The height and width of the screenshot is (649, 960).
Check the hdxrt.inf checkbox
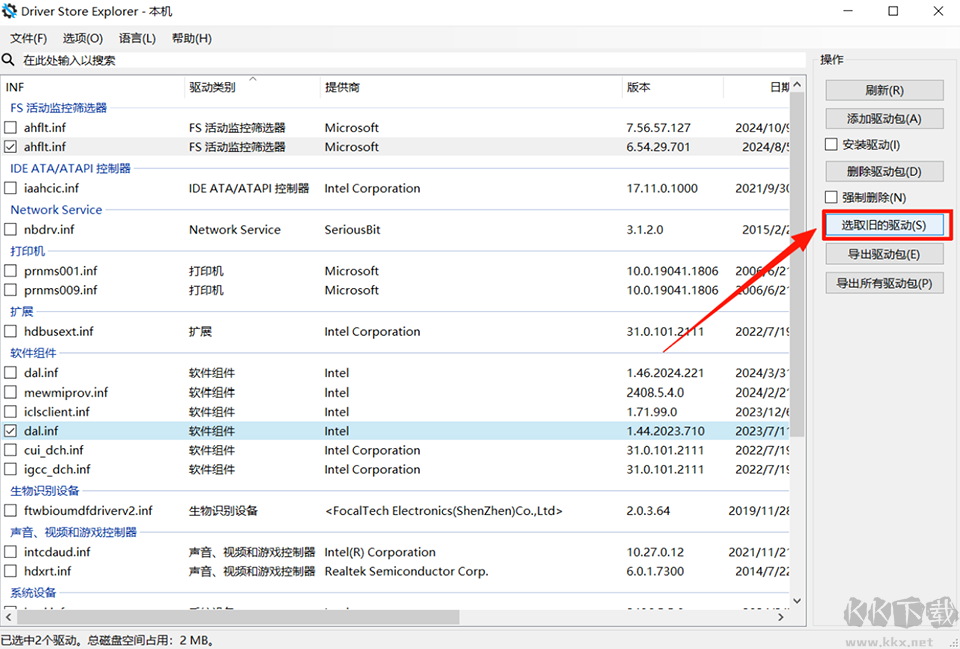tap(10, 571)
